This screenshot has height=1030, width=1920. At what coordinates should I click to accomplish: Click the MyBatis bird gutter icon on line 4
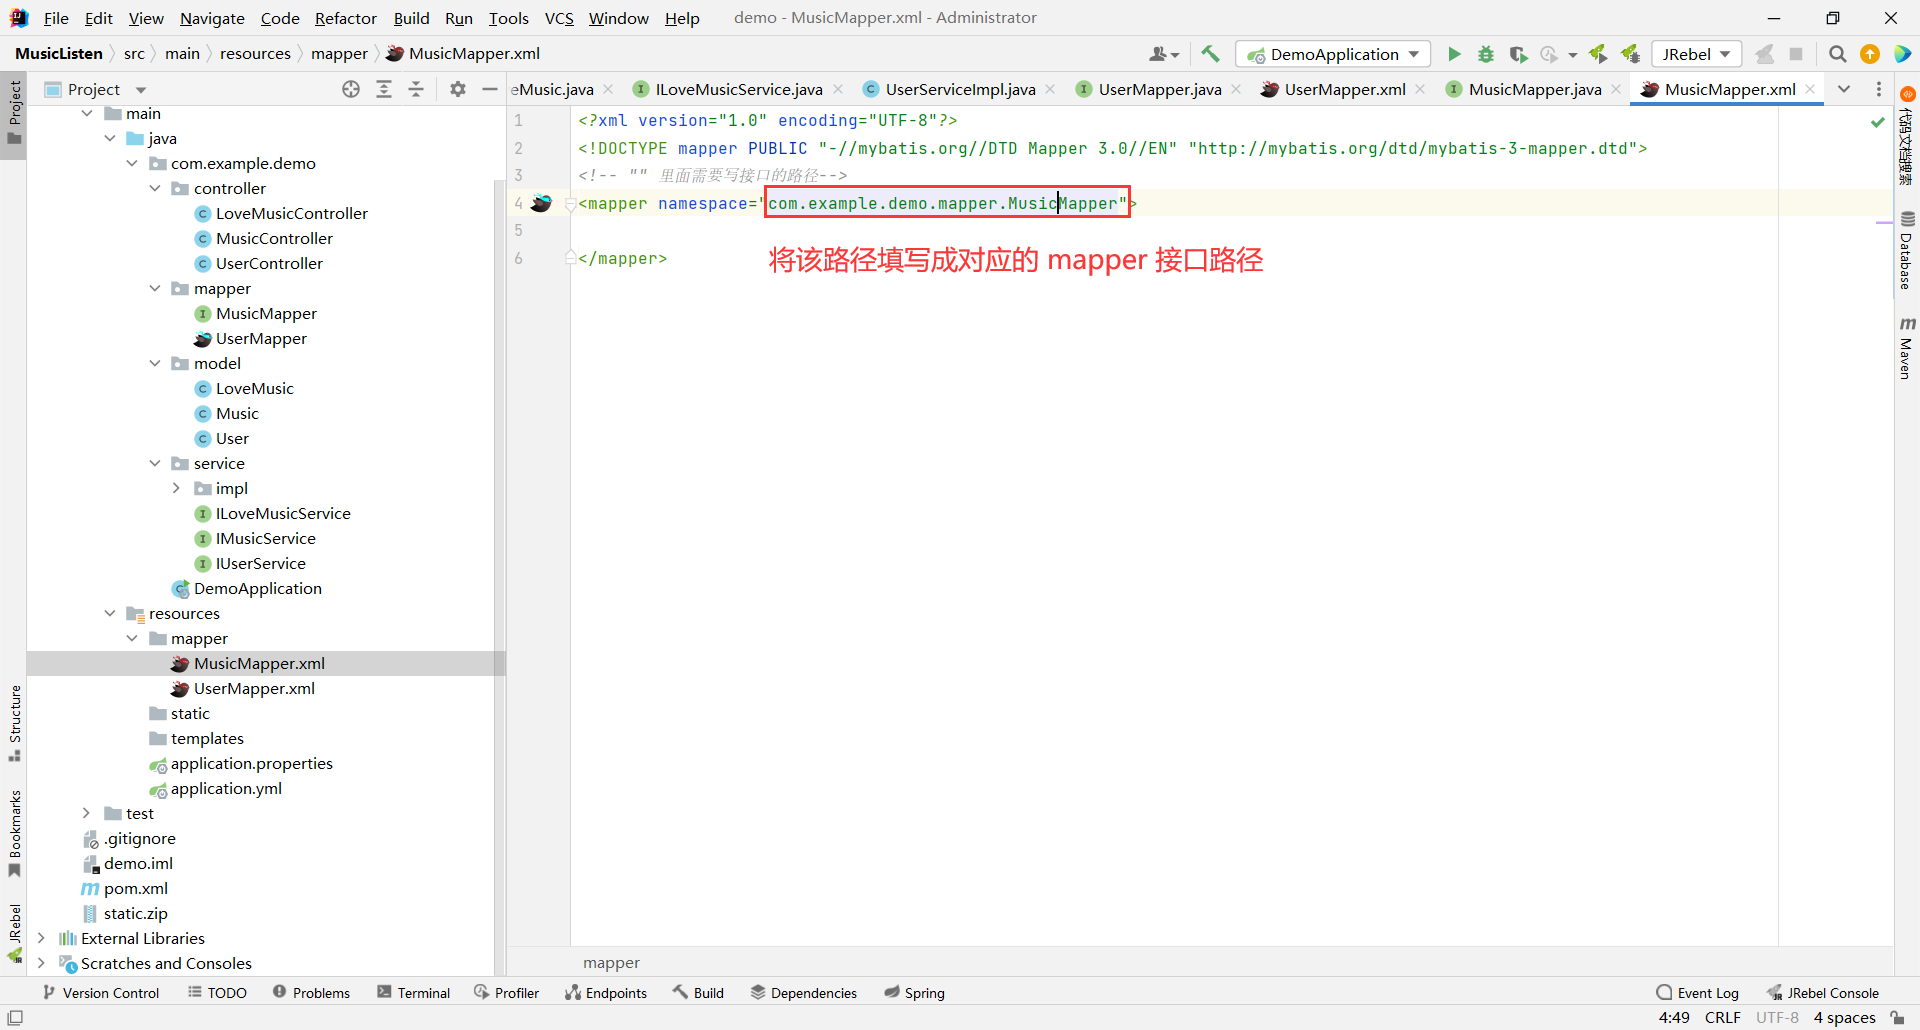tap(541, 203)
